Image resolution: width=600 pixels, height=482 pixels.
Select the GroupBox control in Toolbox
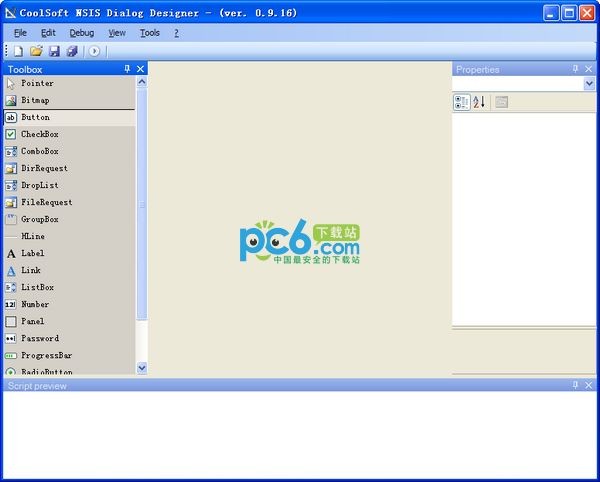(69, 219)
